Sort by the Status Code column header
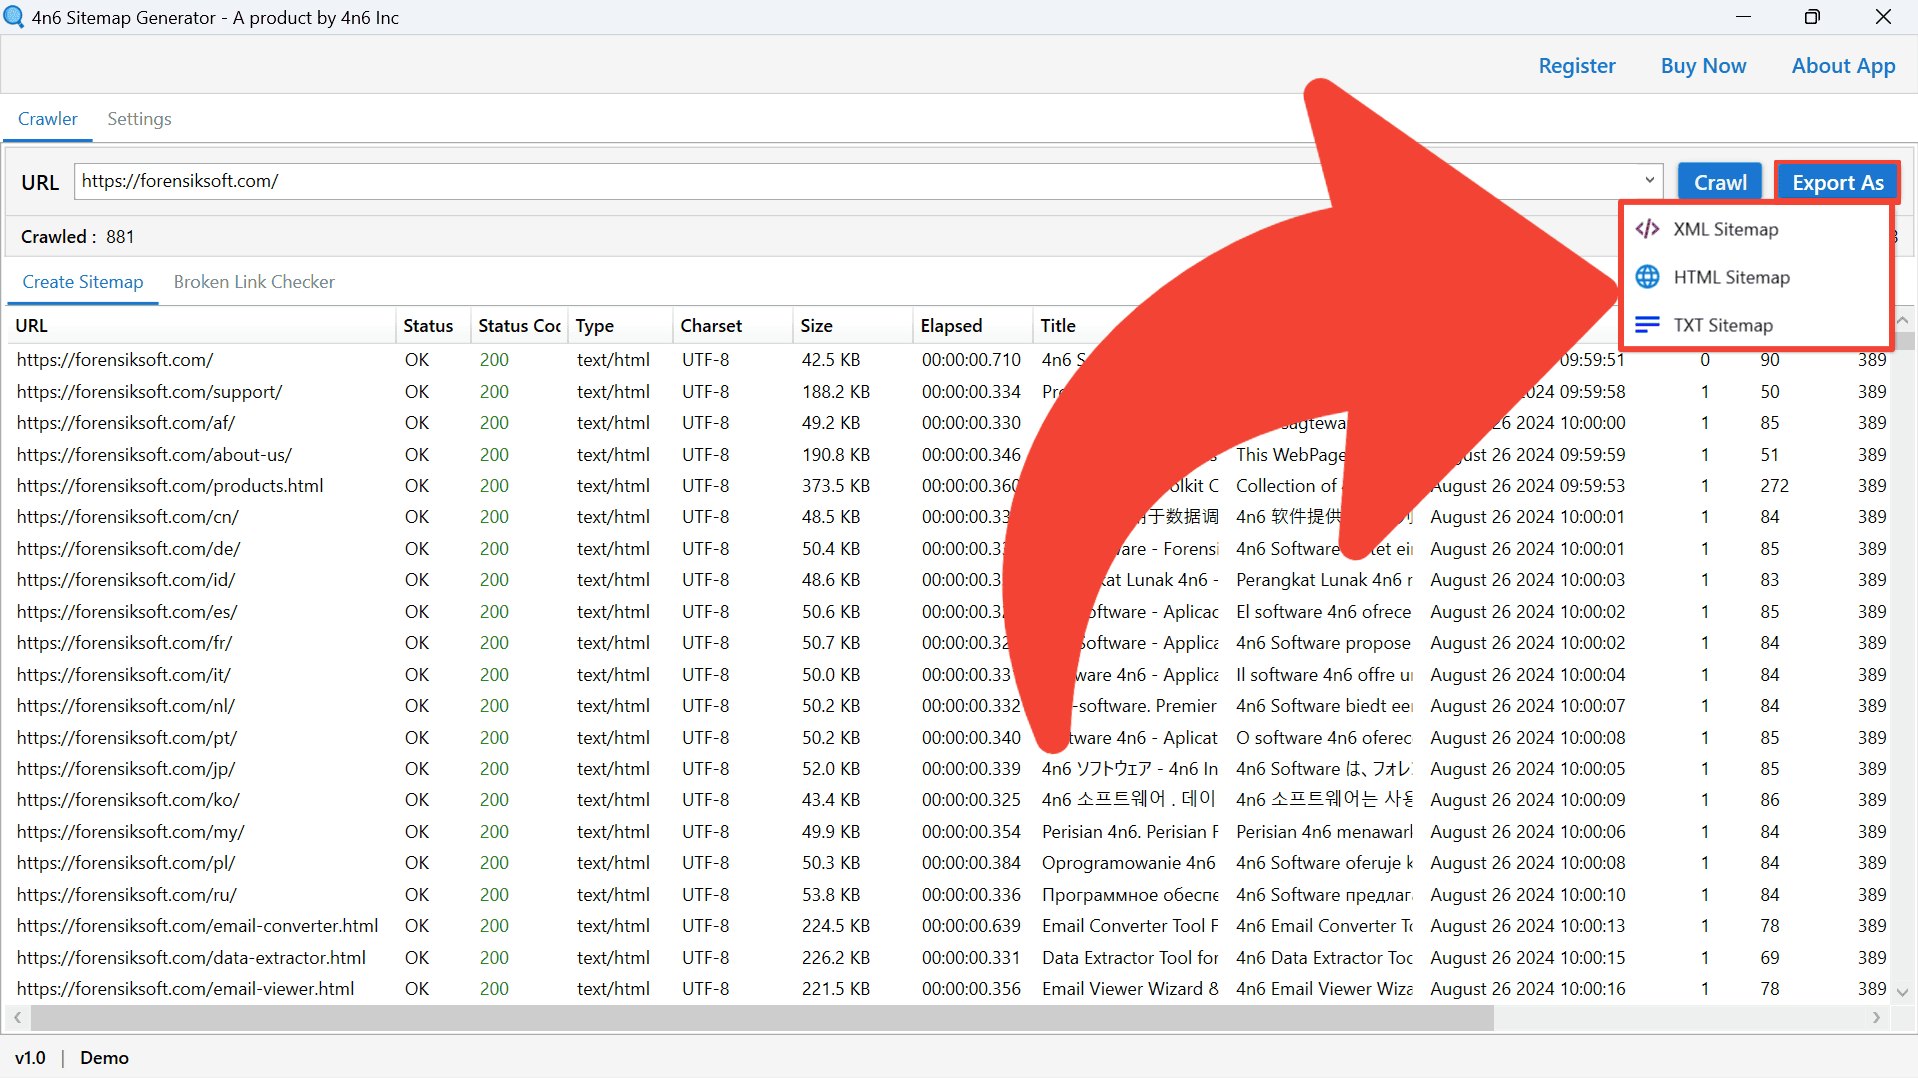Viewport: 1918px width, 1078px height. 519,326
